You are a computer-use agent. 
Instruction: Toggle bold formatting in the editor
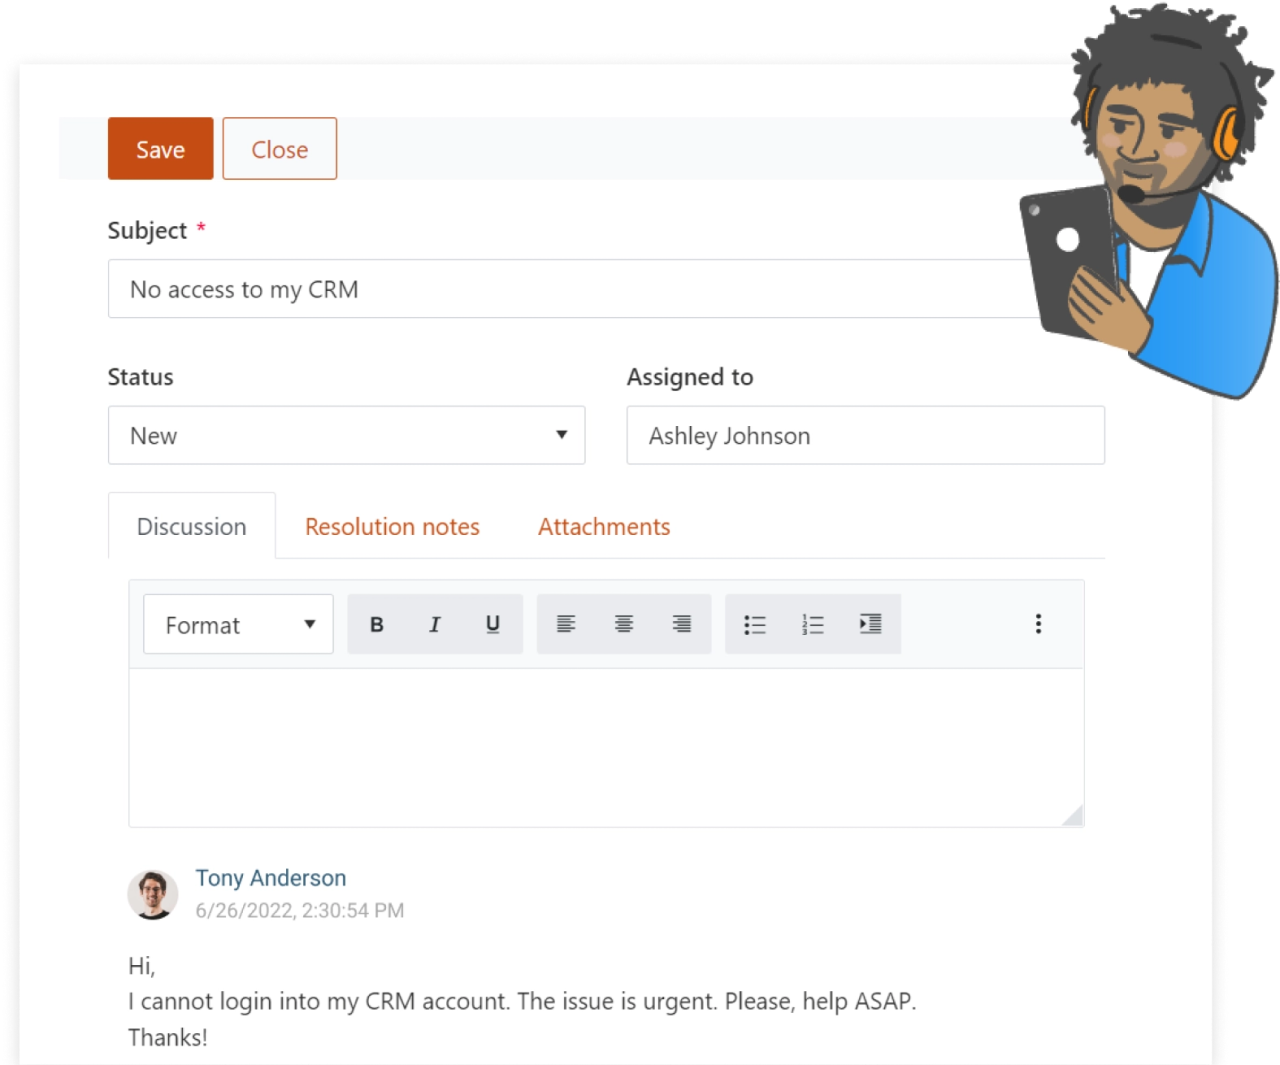click(376, 624)
